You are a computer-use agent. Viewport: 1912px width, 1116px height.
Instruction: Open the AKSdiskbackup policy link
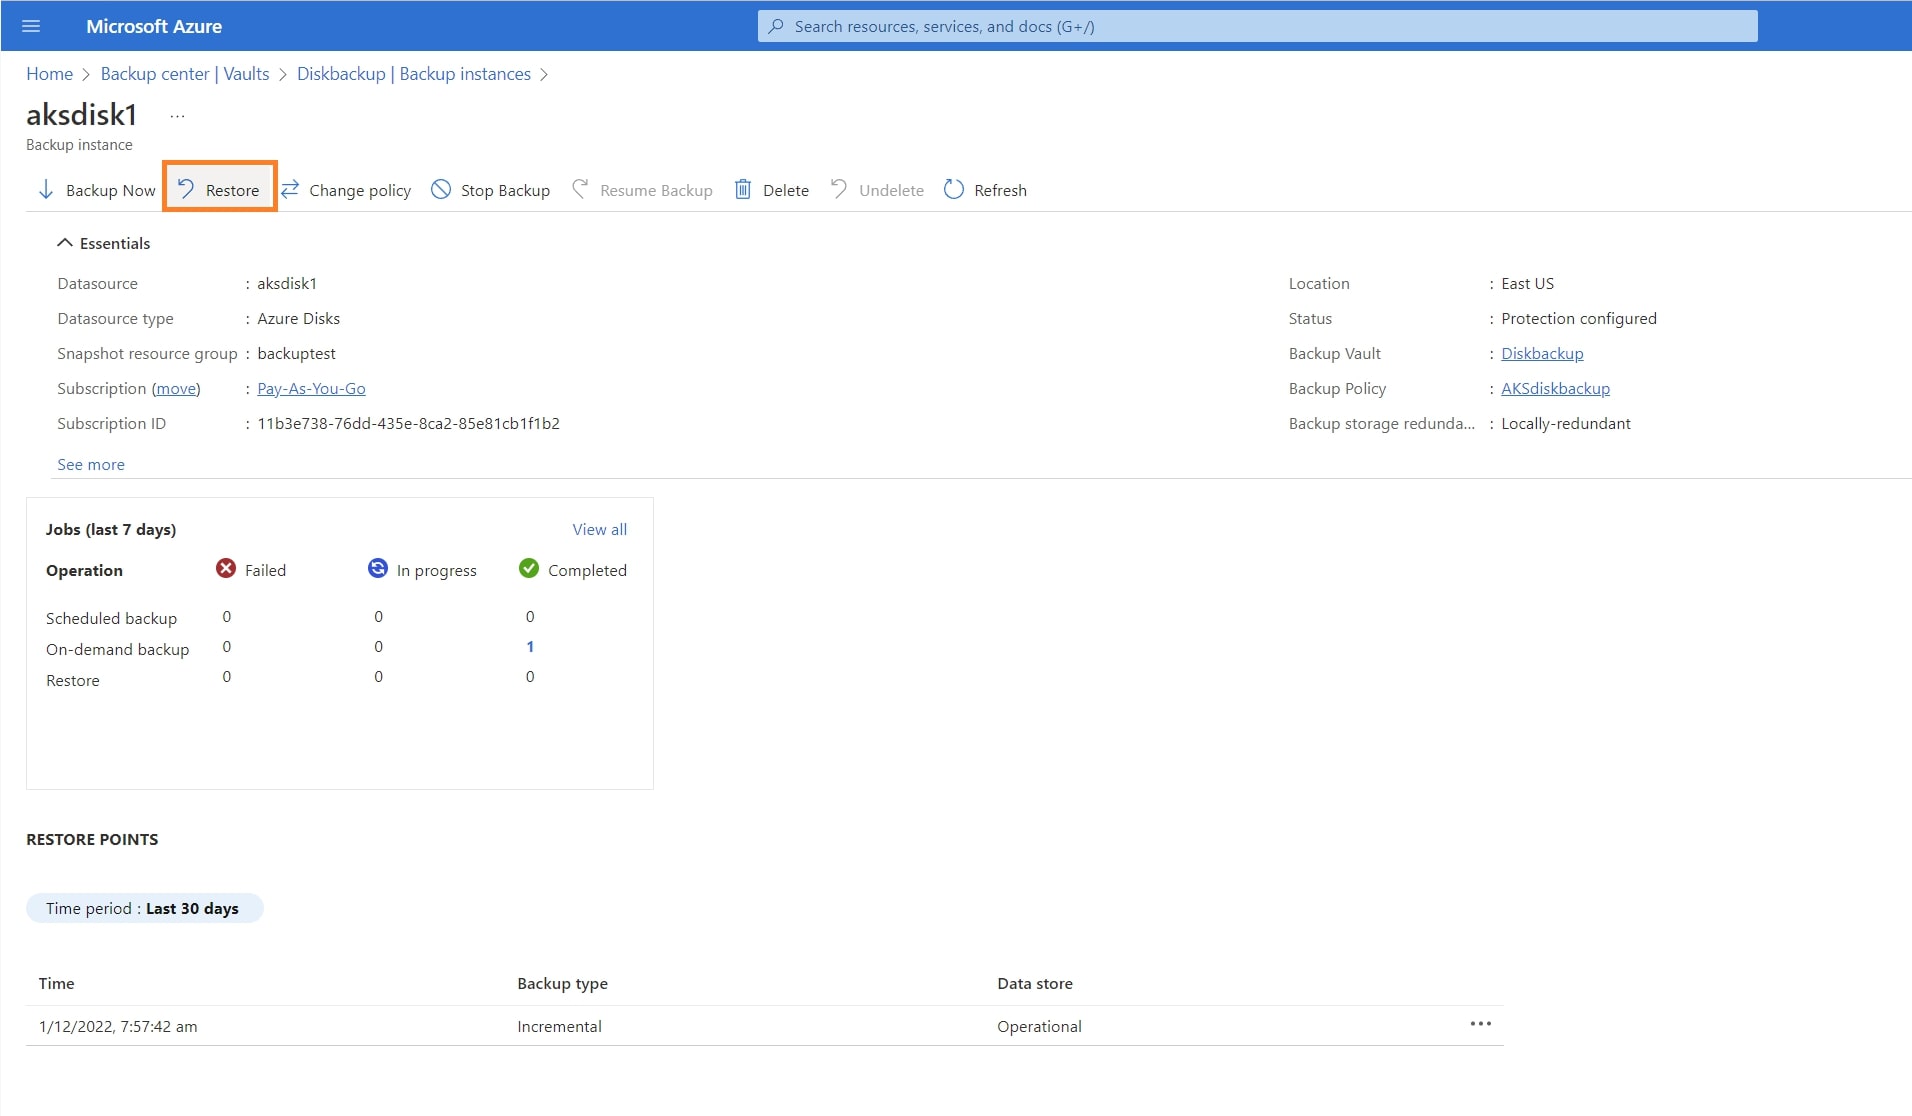pyautogui.click(x=1555, y=388)
